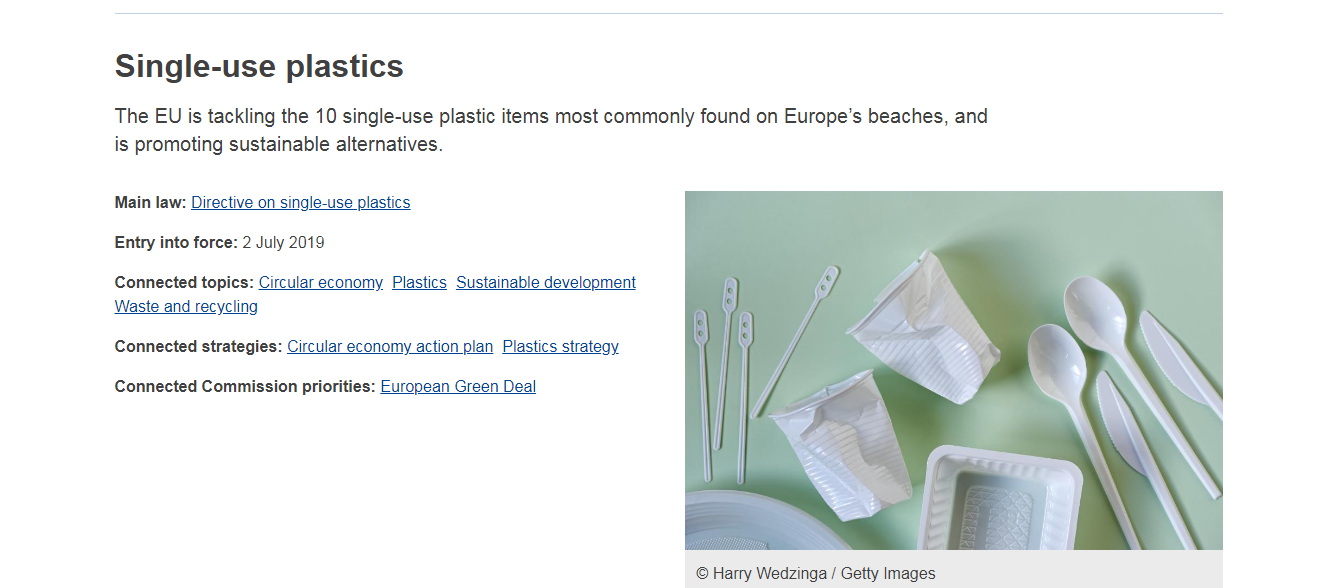Open the Plastics connected topic link

tap(419, 283)
